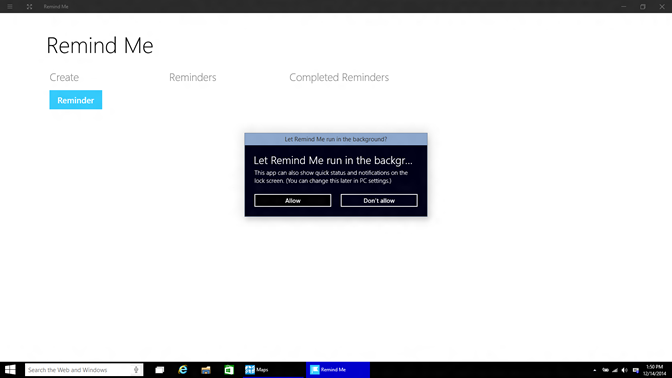Open network signal icon in system tray
Screen dimensions: 672x378
click(x=615, y=370)
